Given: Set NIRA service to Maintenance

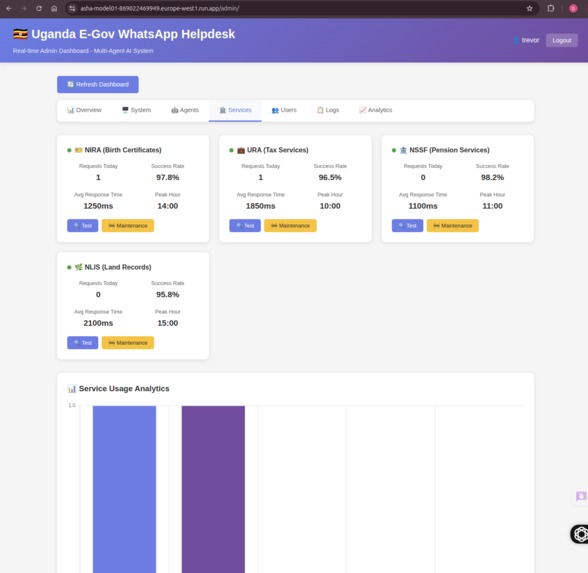Looking at the screenshot, I should pos(128,225).
